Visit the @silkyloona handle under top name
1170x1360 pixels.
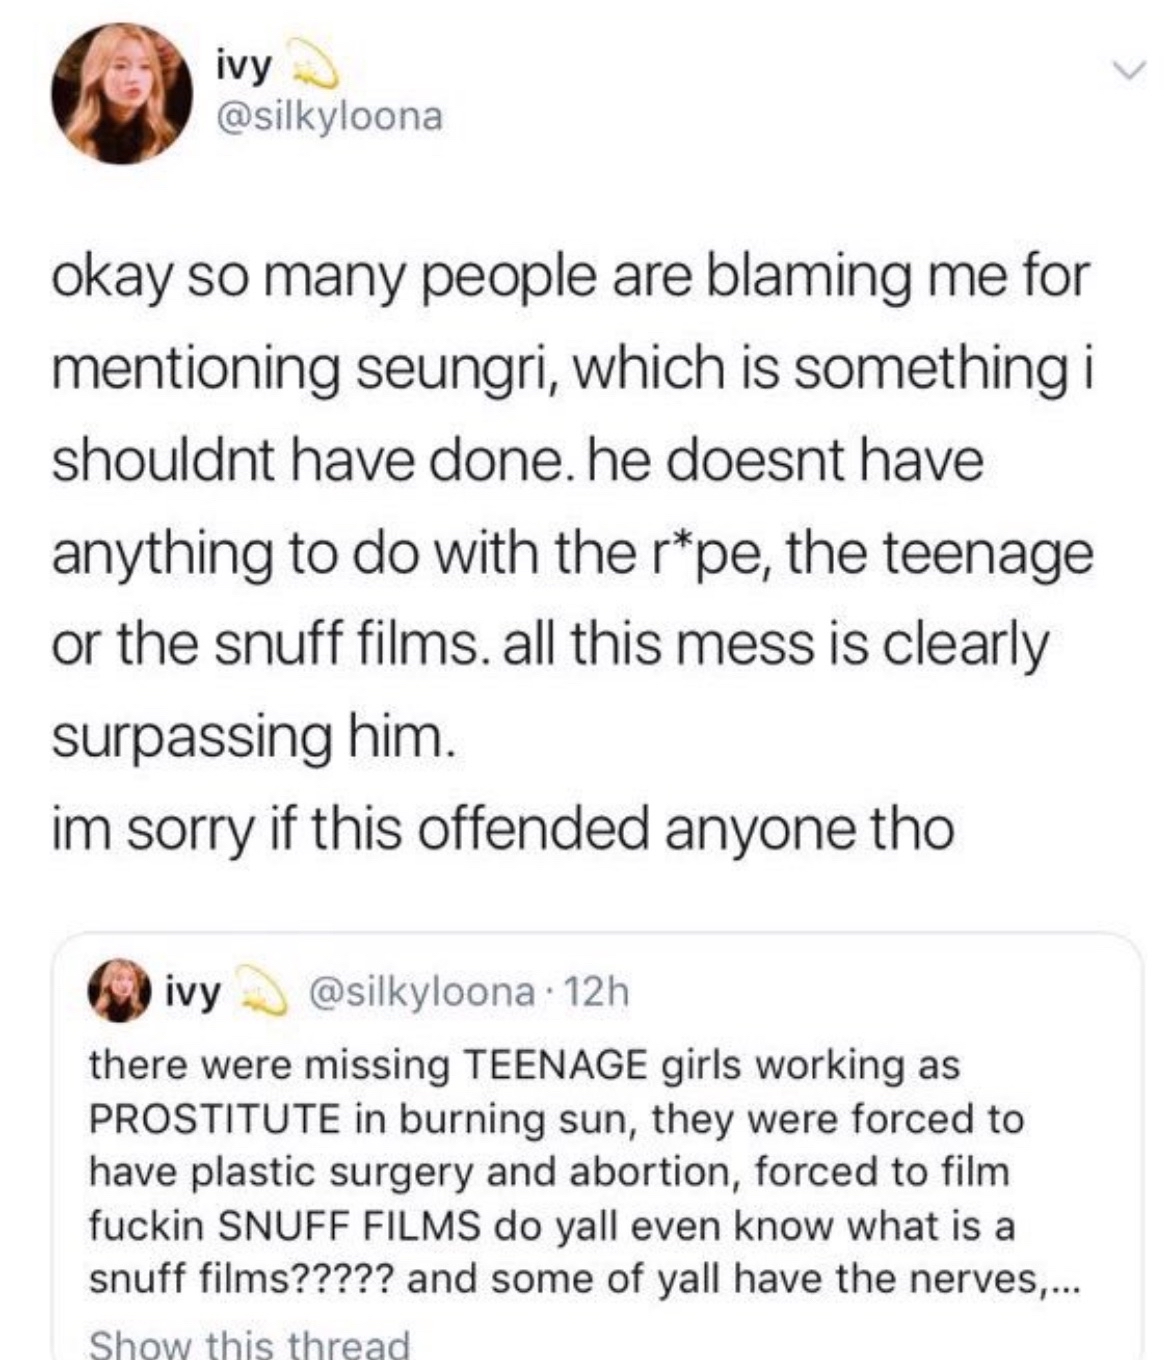(x=328, y=117)
